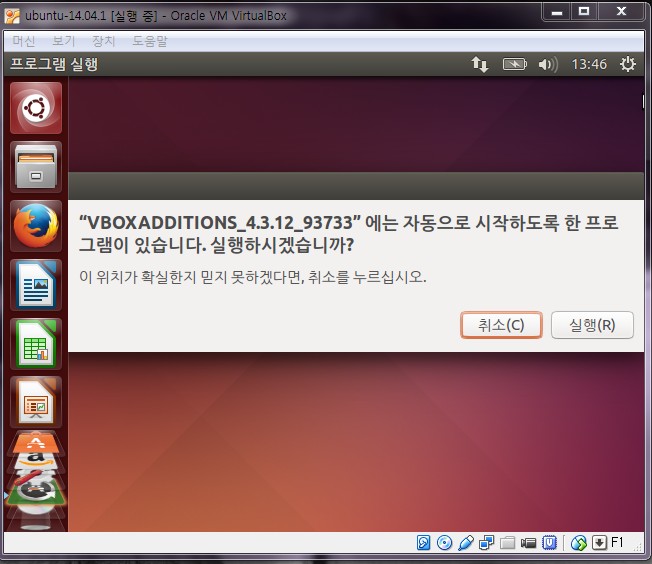652x564 pixels.
Task: Open LibreOffice Writer from the launcher
Action: coord(36,284)
